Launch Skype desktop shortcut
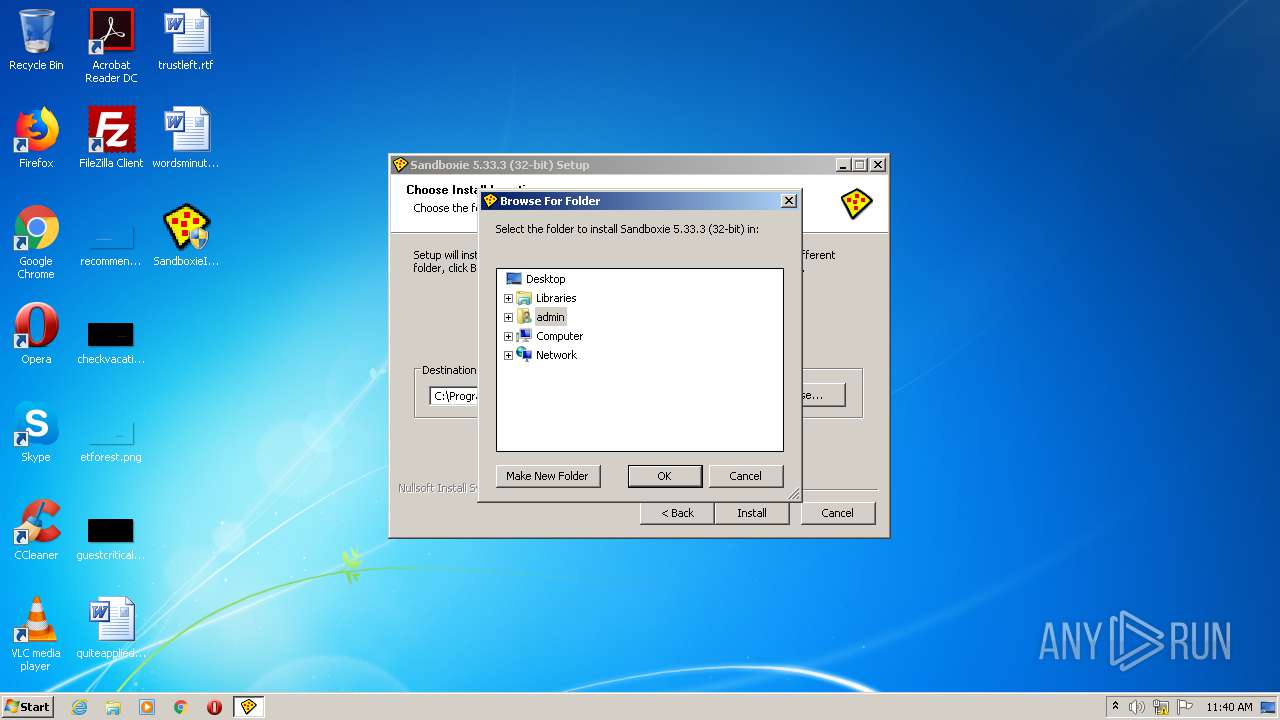The height and width of the screenshot is (720, 1280). (36, 432)
